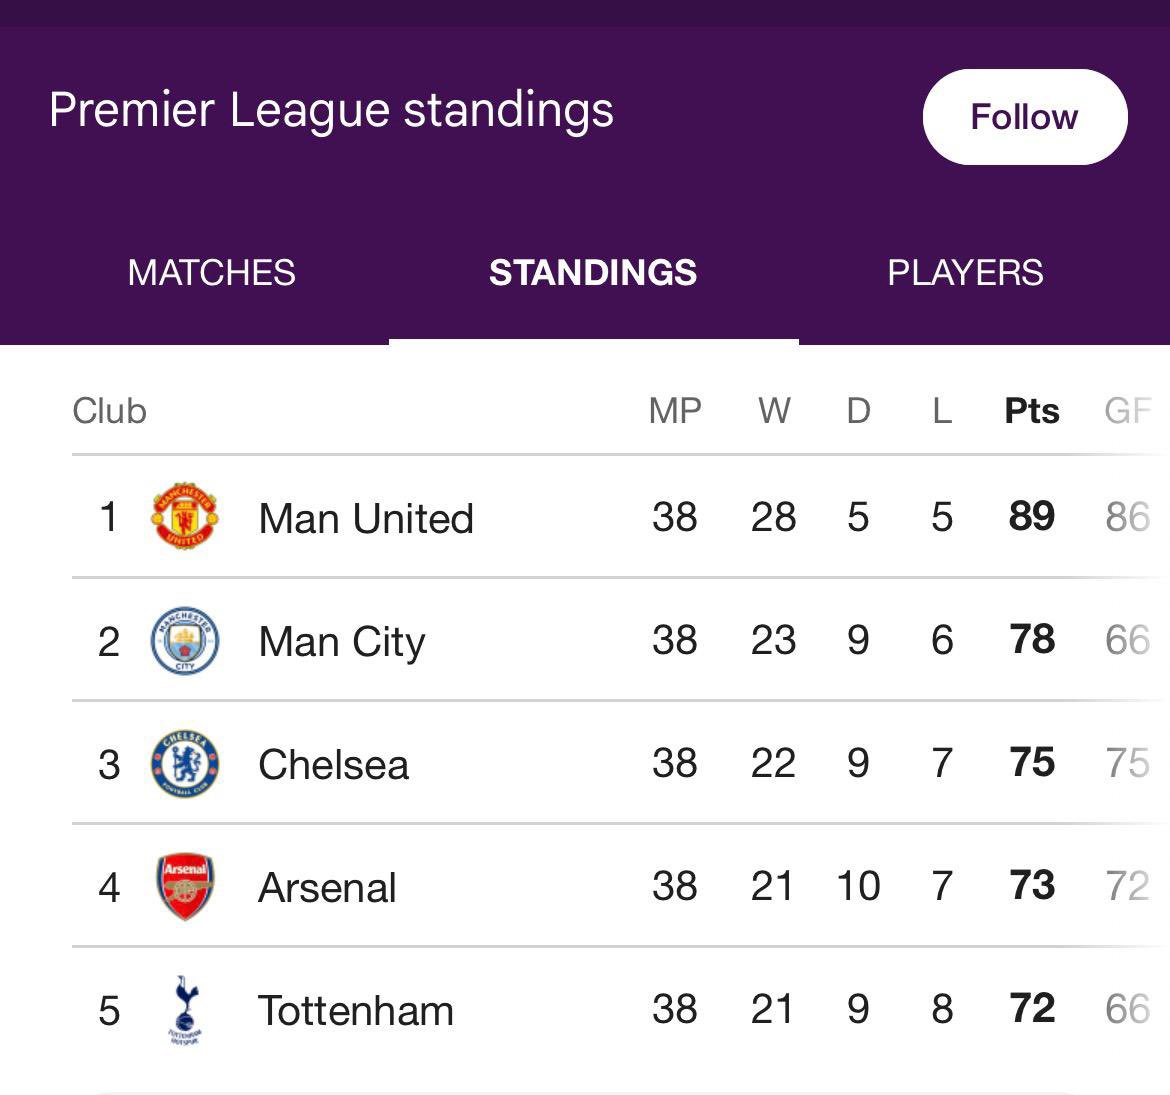1170x1095 pixels.
Task: Open the PLAYERS tab
Action: click(x=966, y=272)
